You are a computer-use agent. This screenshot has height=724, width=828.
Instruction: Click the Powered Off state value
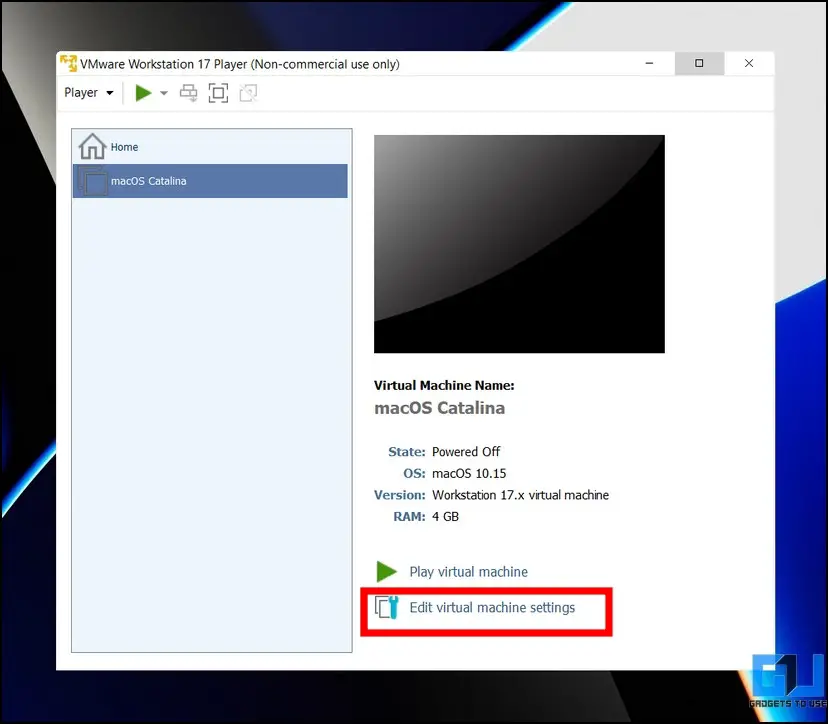pyautogui.click(x=466, y=452)
